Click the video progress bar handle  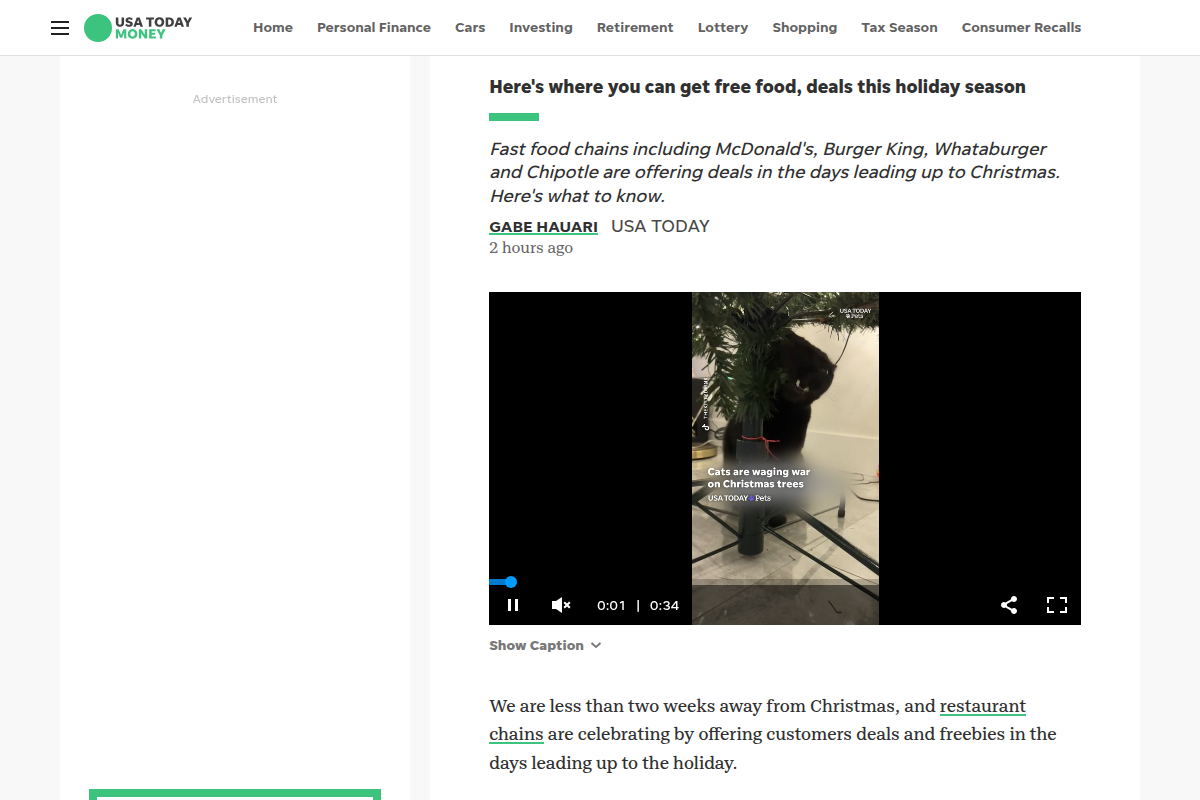pos(511,582)
